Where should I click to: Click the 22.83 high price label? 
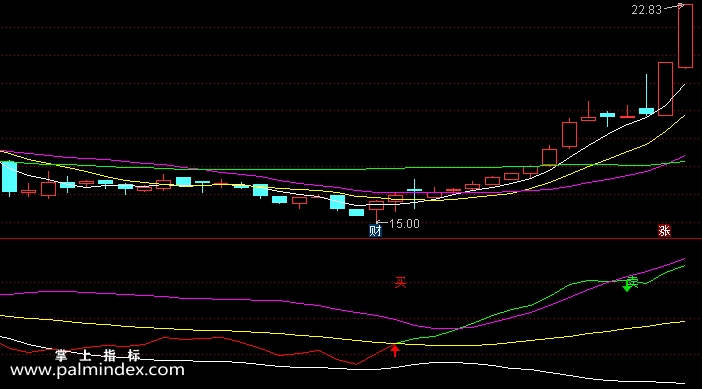(646, 10)
